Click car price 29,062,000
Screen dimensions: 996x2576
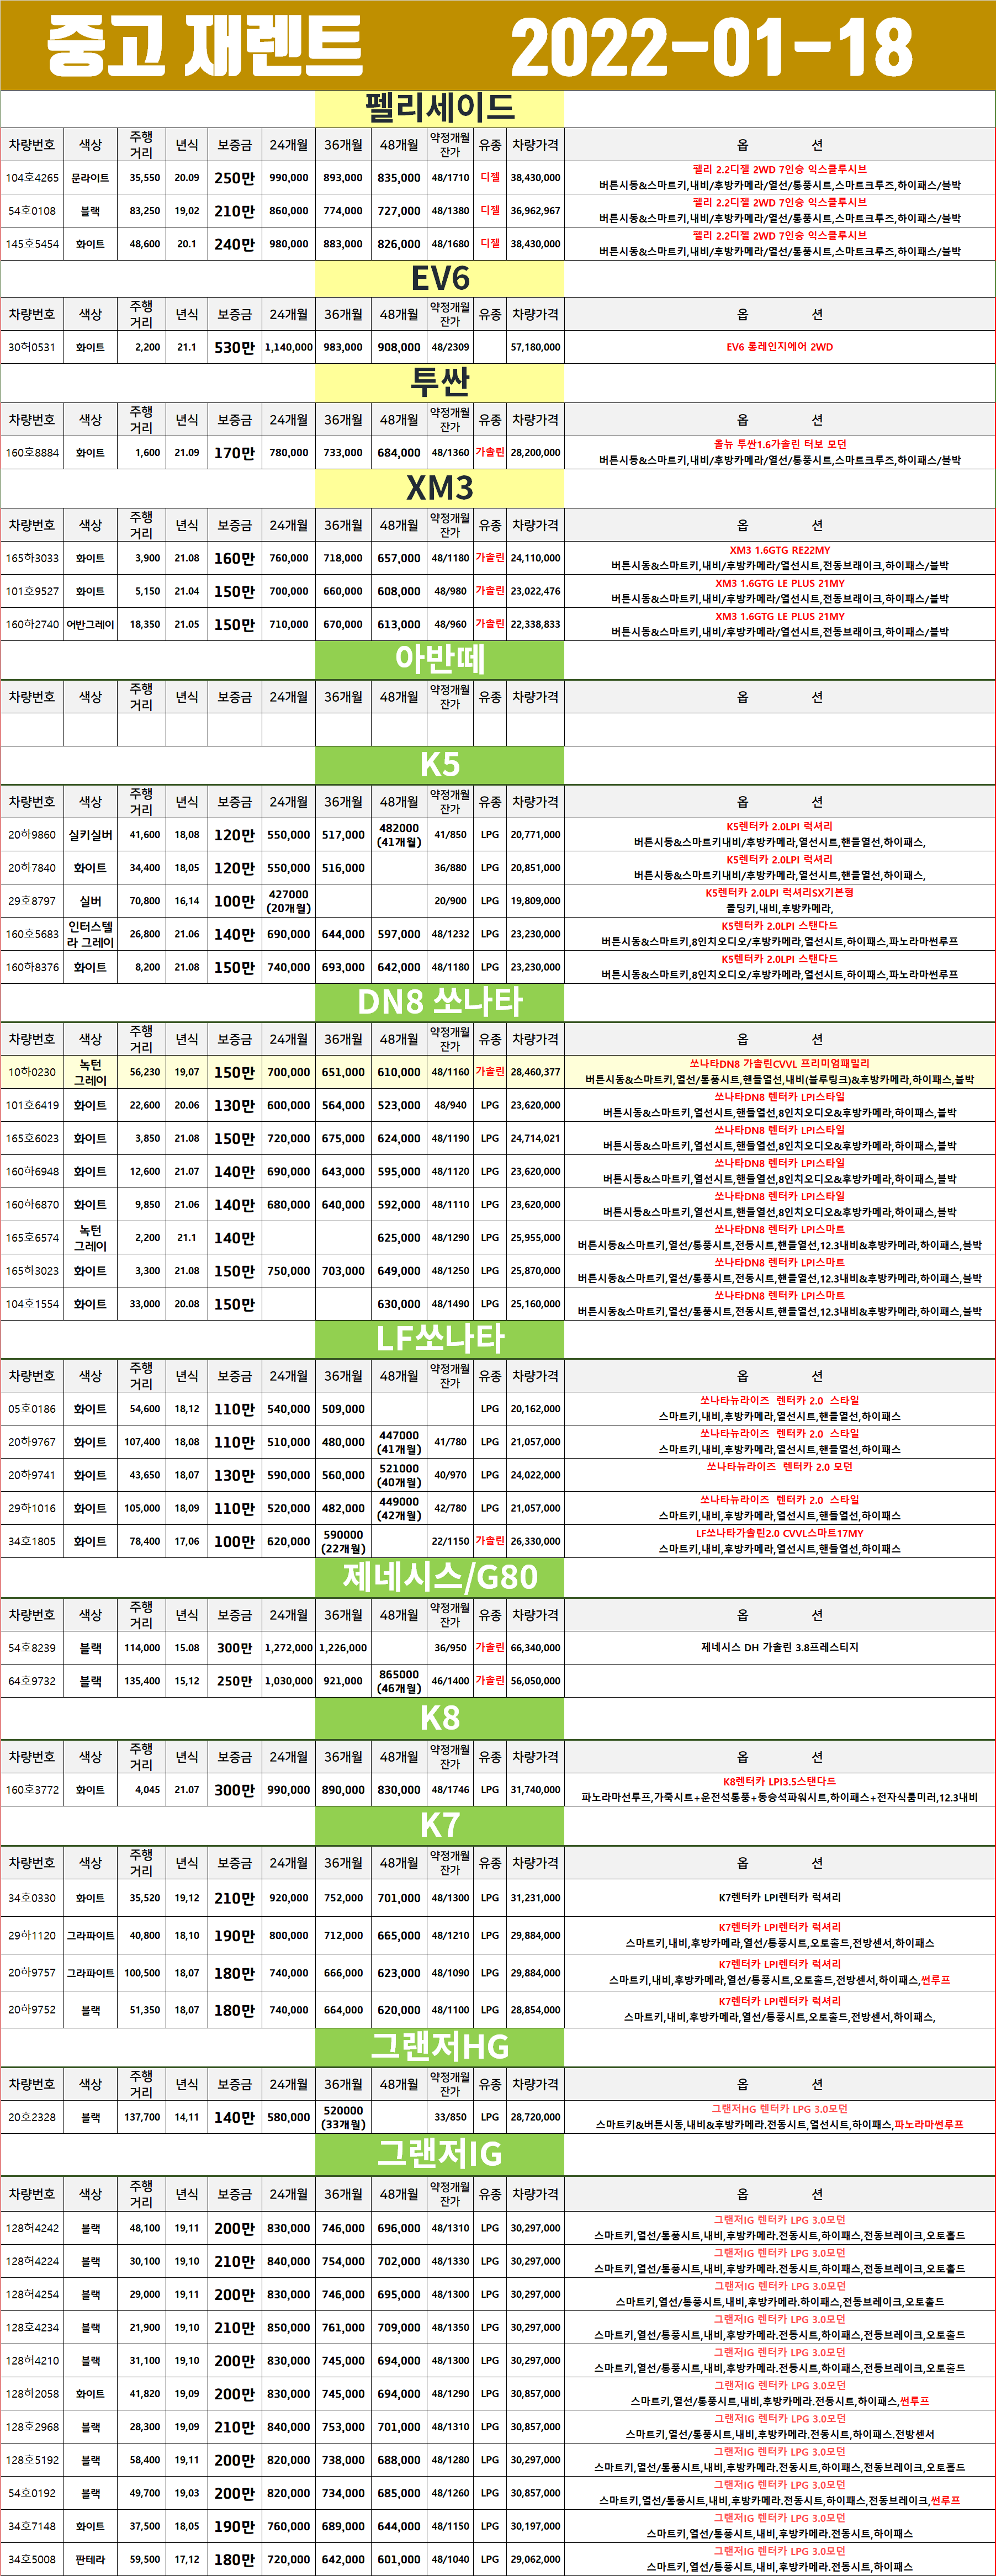point(535,2559)
